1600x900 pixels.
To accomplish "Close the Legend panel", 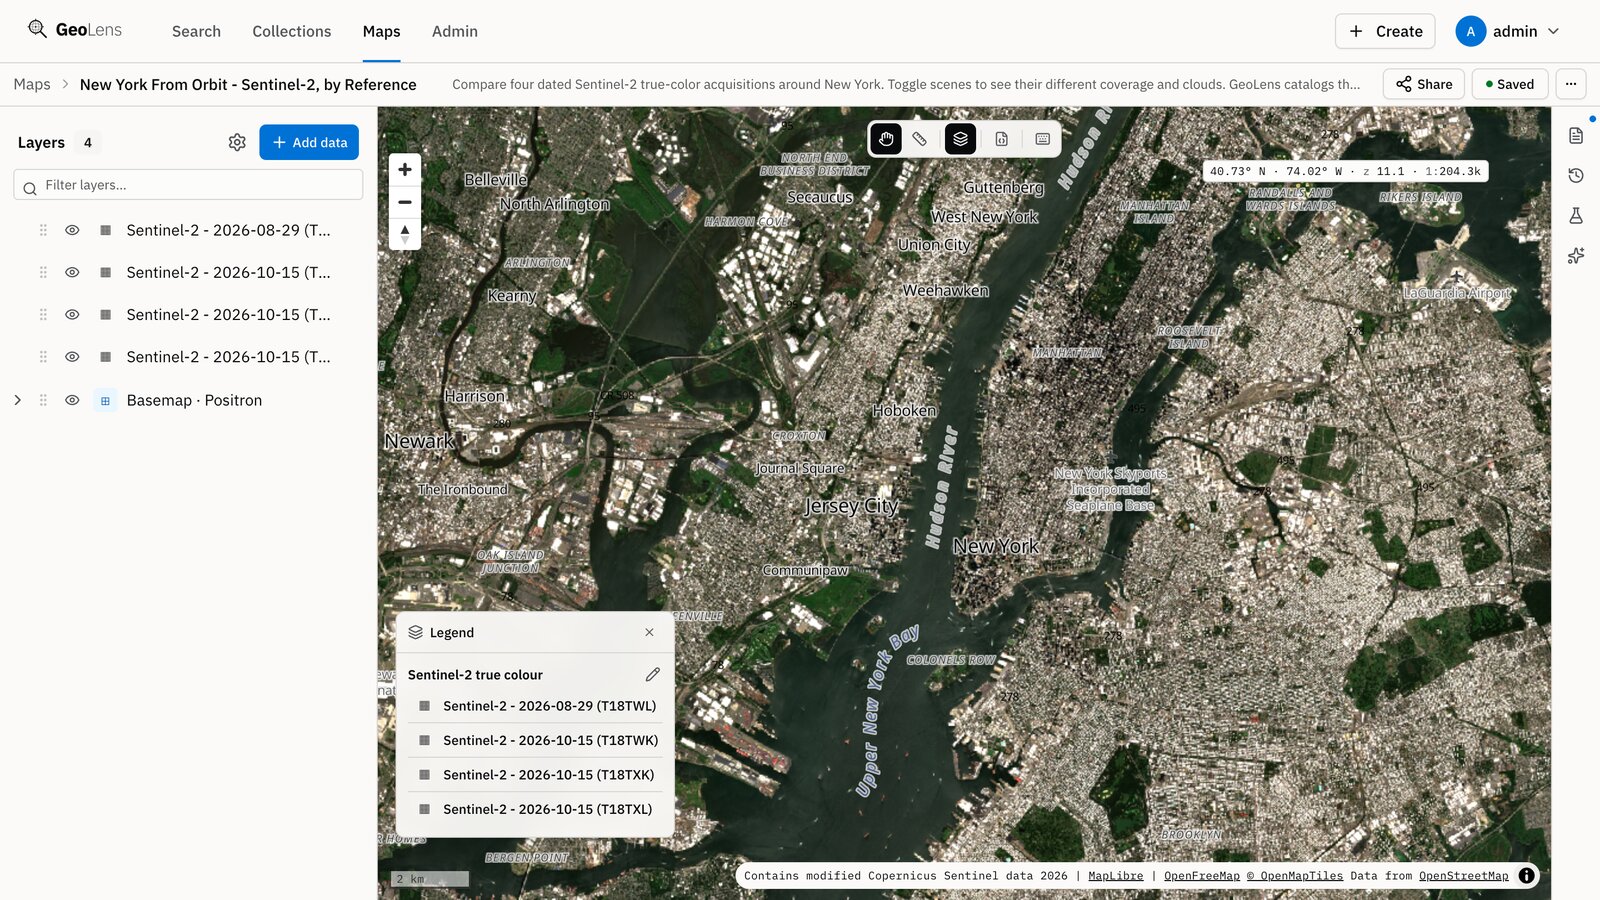I will tap(649, 632).
